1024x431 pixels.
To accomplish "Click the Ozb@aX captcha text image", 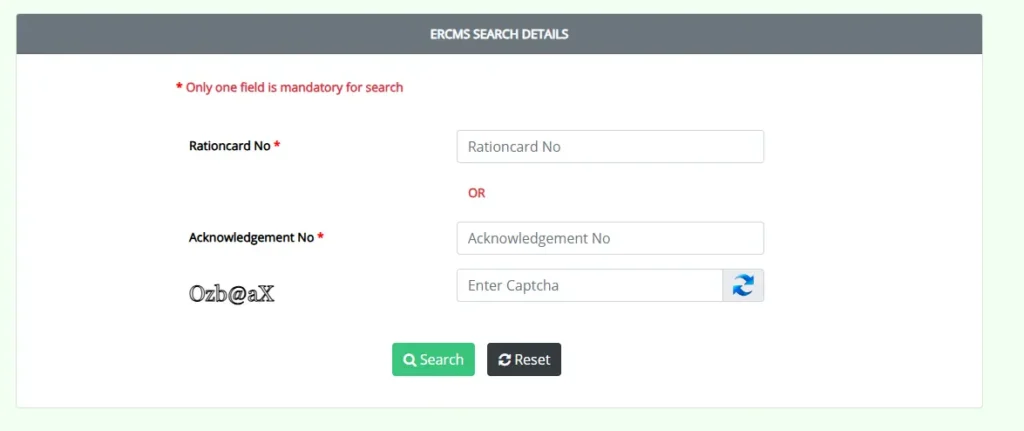I will point(231,294).
